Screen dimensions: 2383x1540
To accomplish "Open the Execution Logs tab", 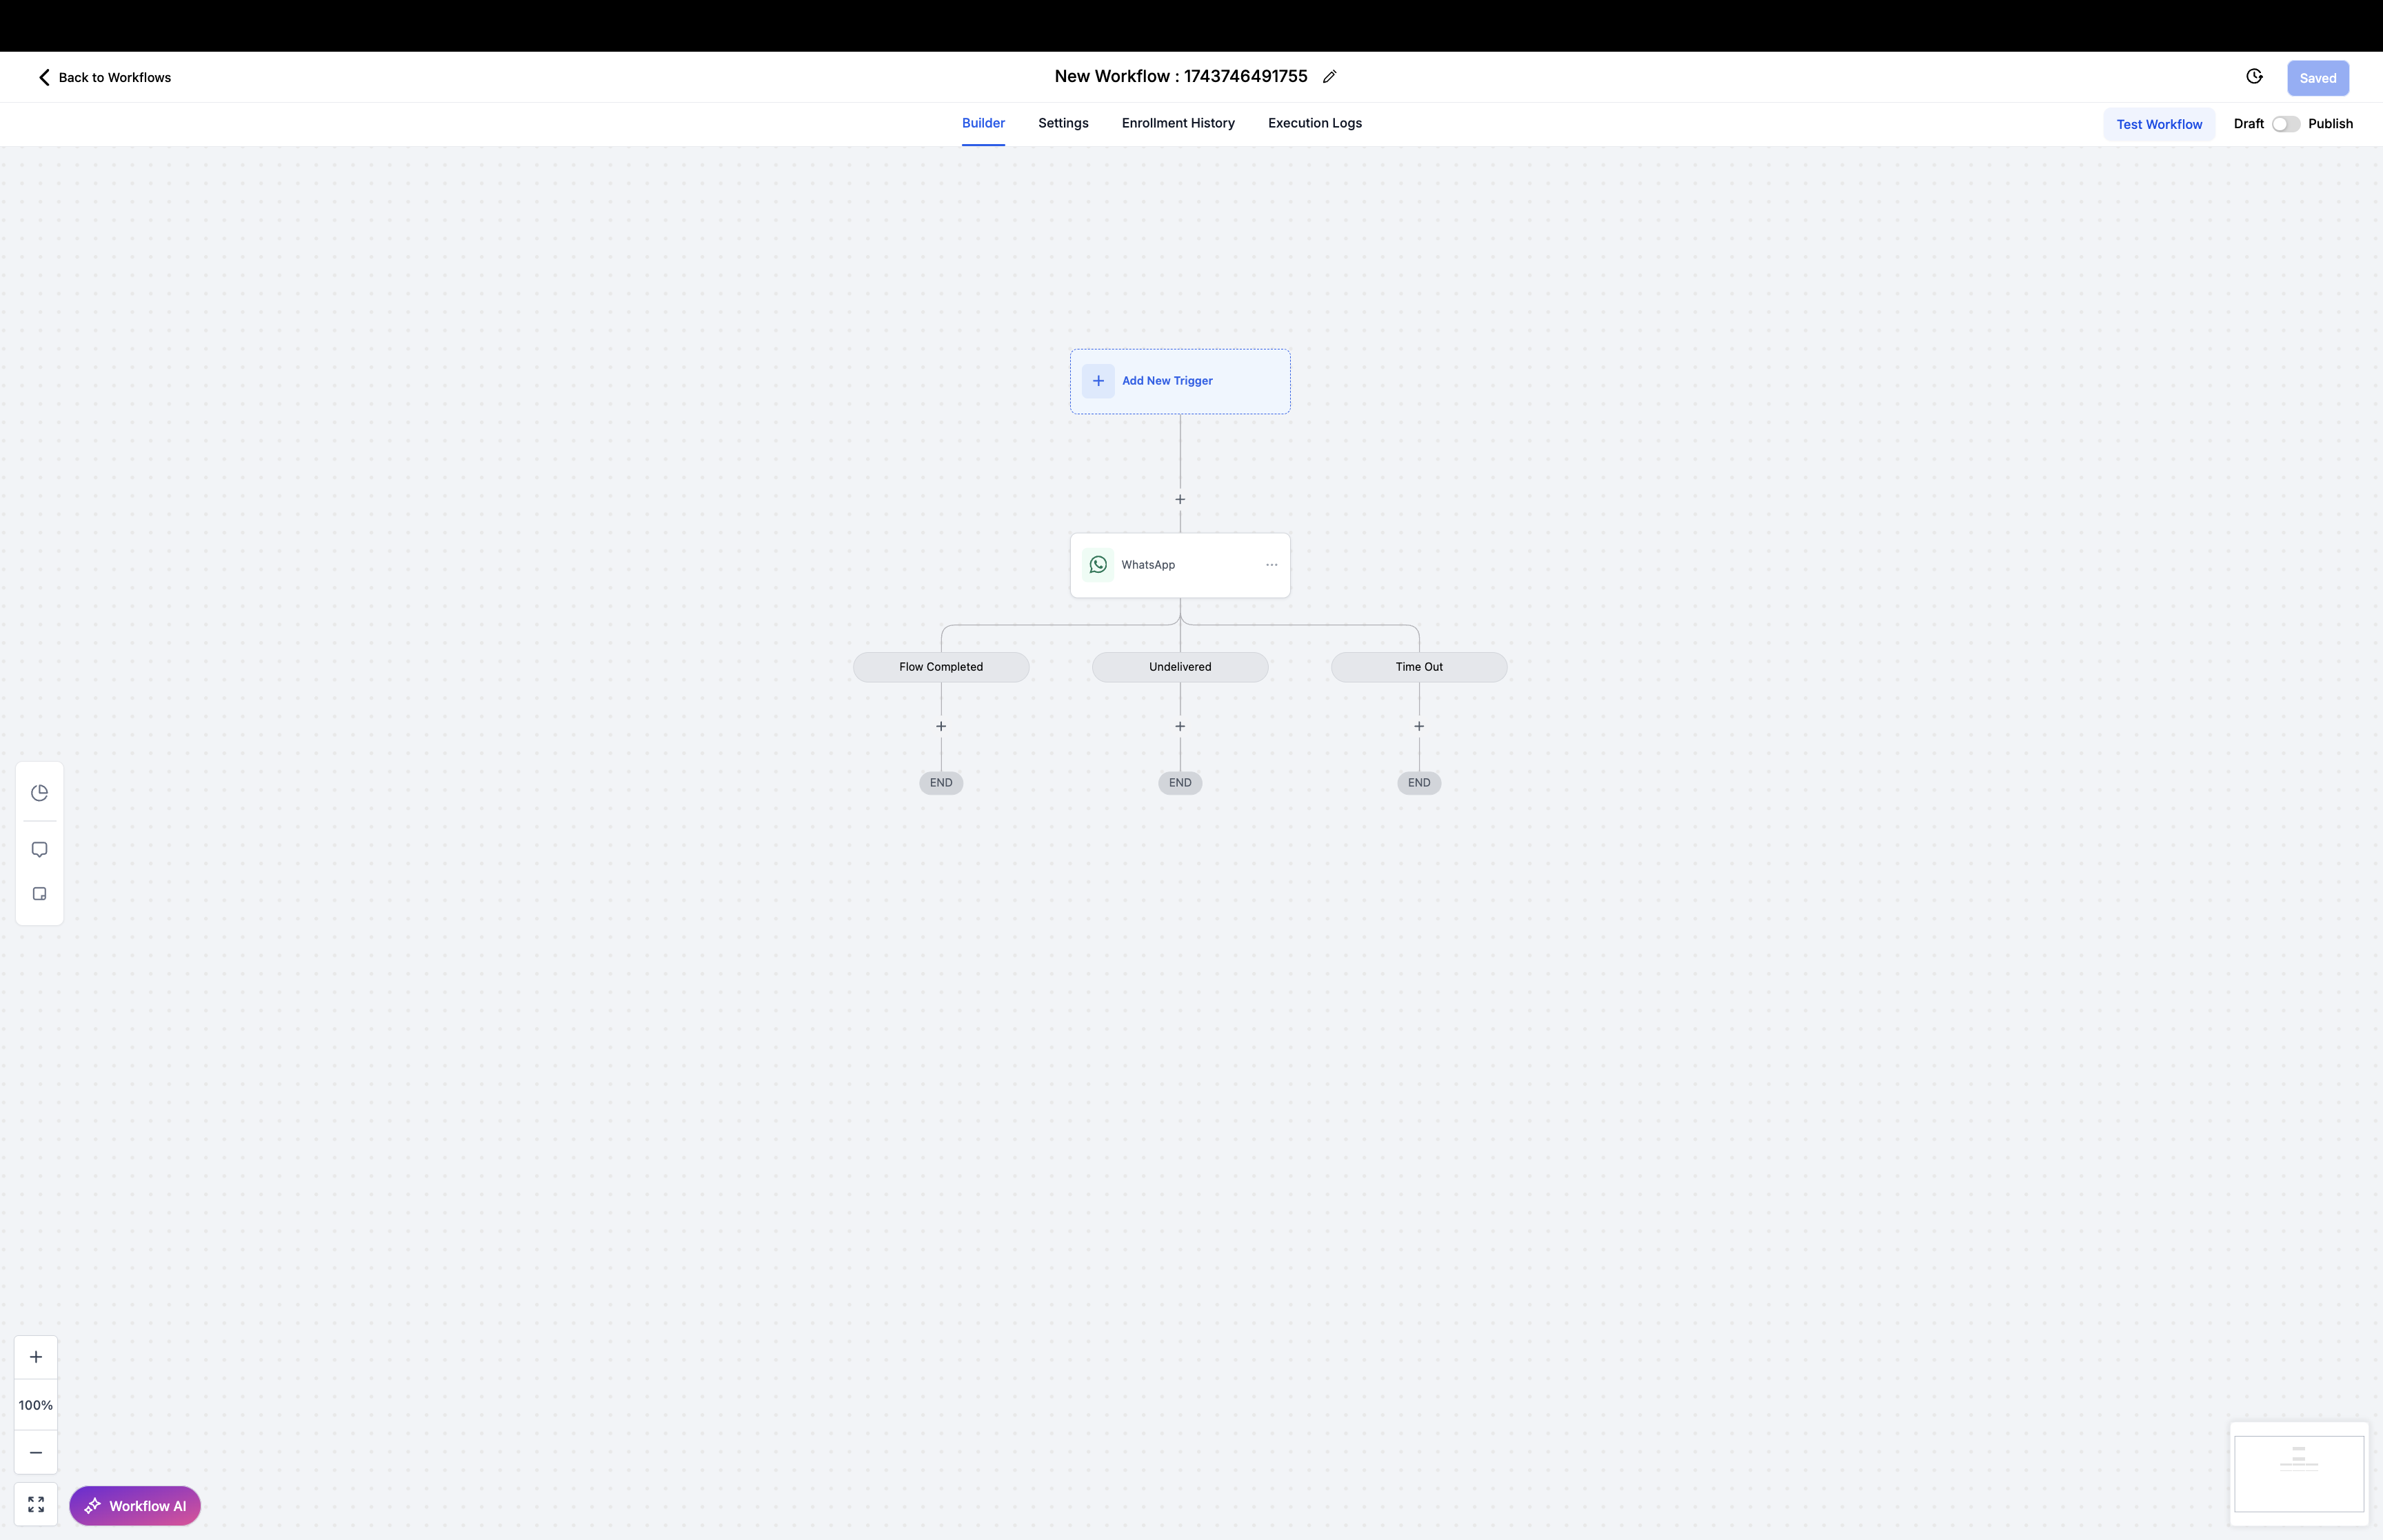I will (x=1314, y=123).
